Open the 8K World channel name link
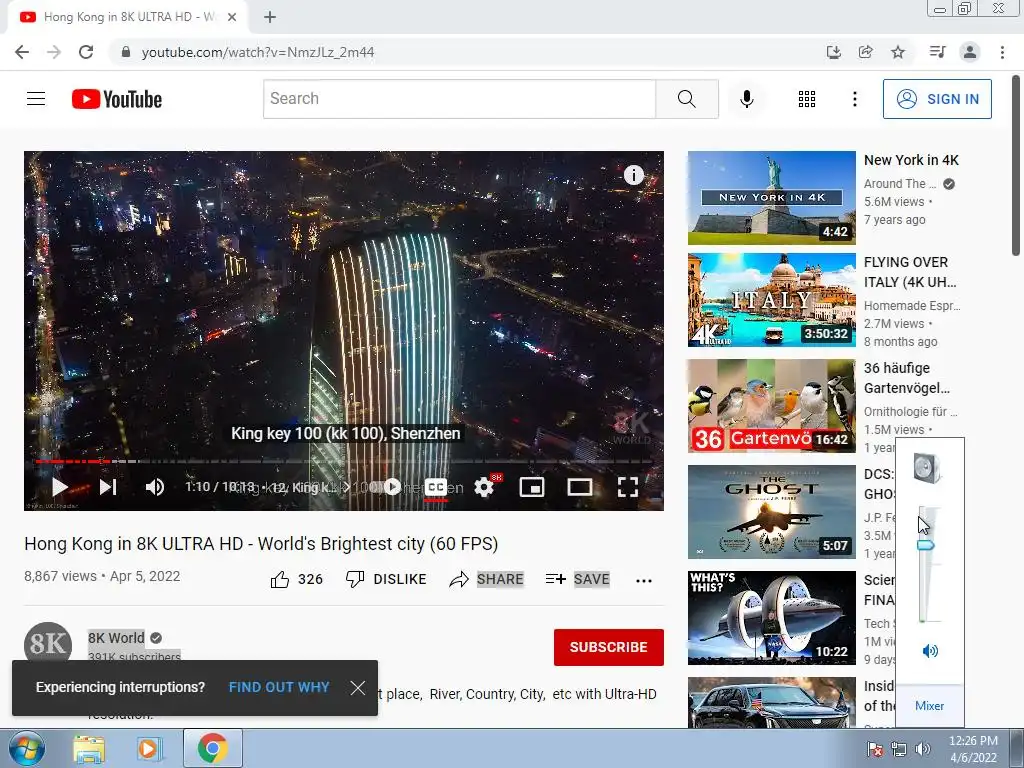Screen dimensions: 1024x768 (x=116, y=638)
